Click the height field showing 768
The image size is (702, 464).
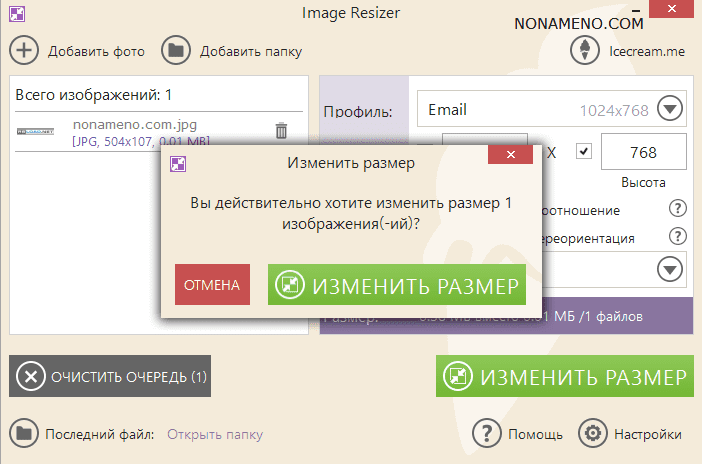(643, 152)
